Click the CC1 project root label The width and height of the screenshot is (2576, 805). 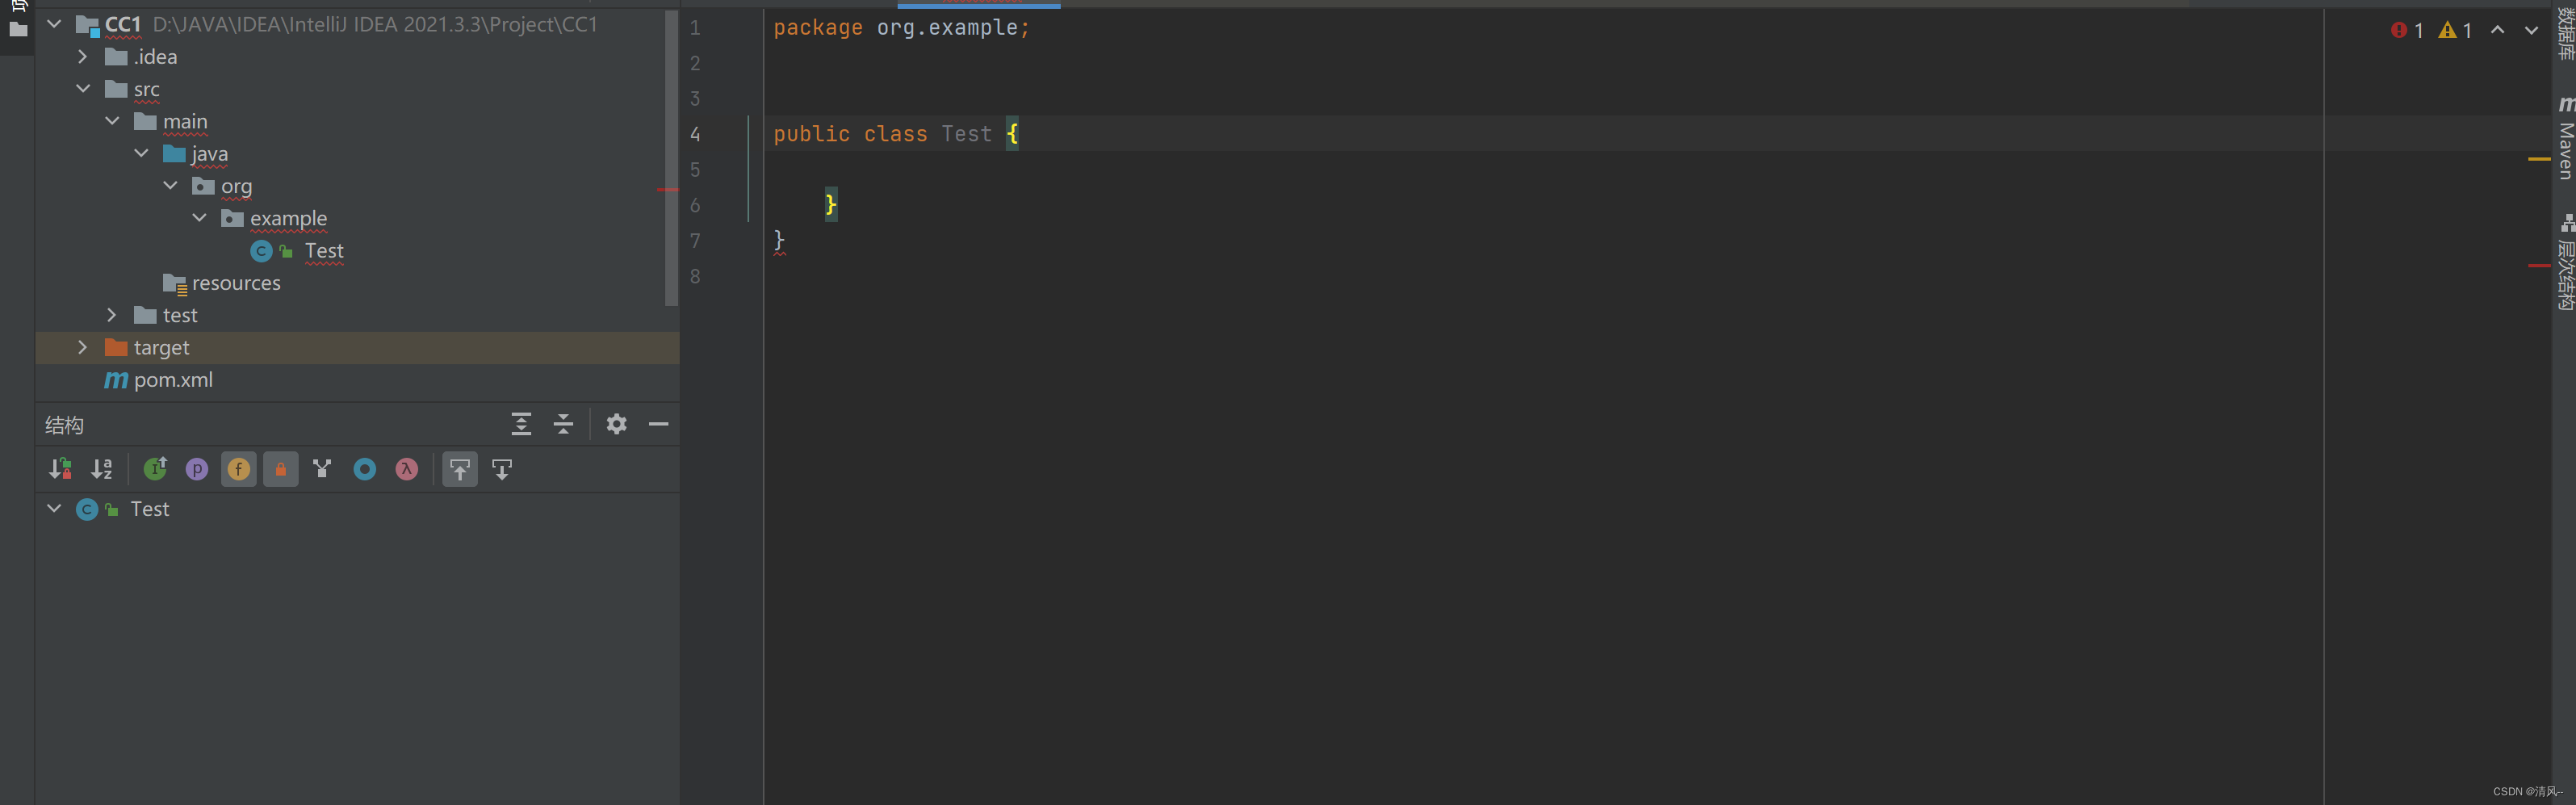123,24
